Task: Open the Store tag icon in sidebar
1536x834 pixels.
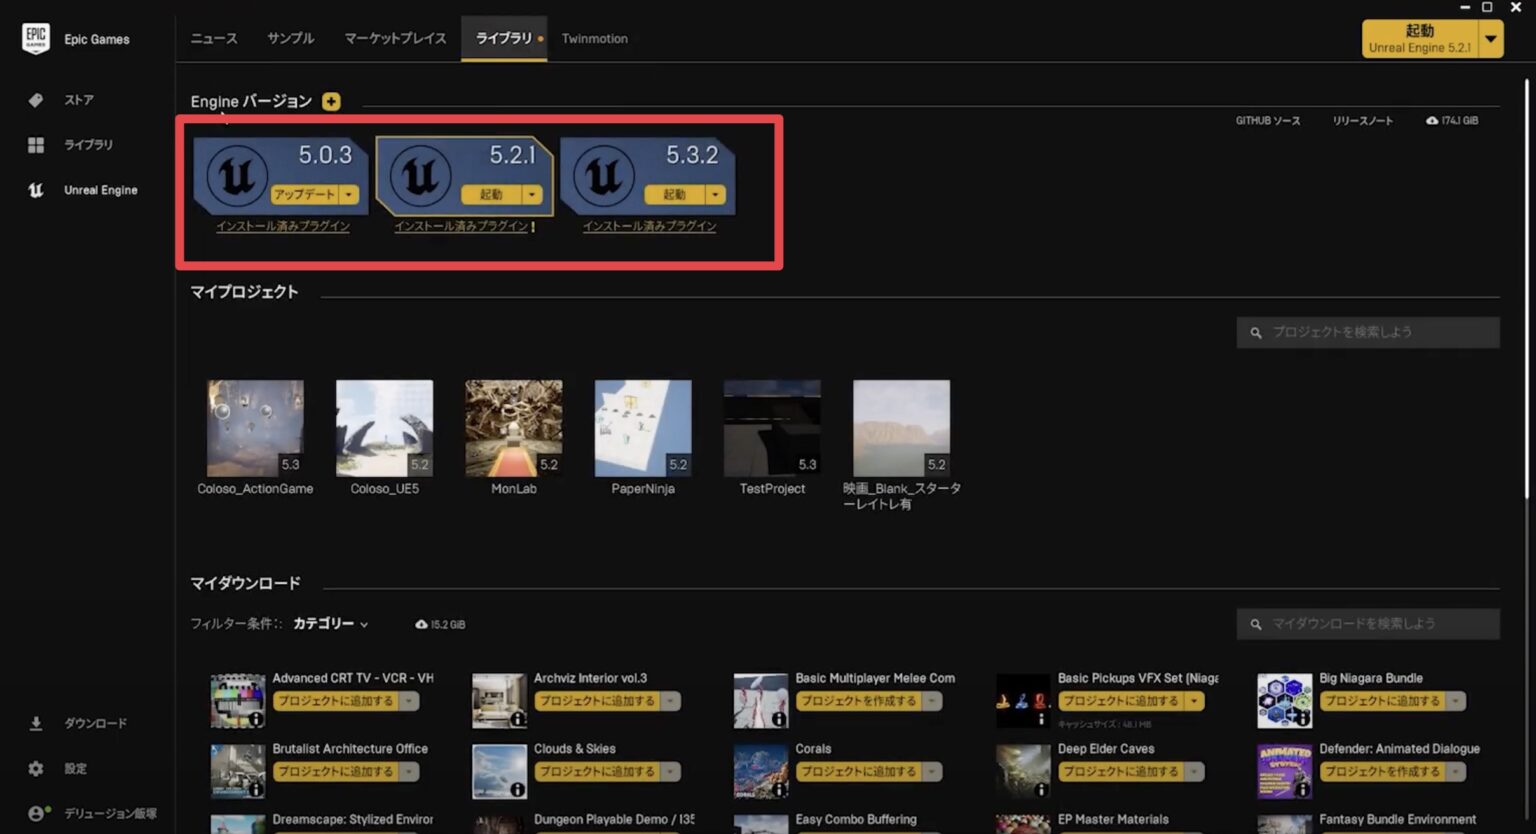Action: 36,100
